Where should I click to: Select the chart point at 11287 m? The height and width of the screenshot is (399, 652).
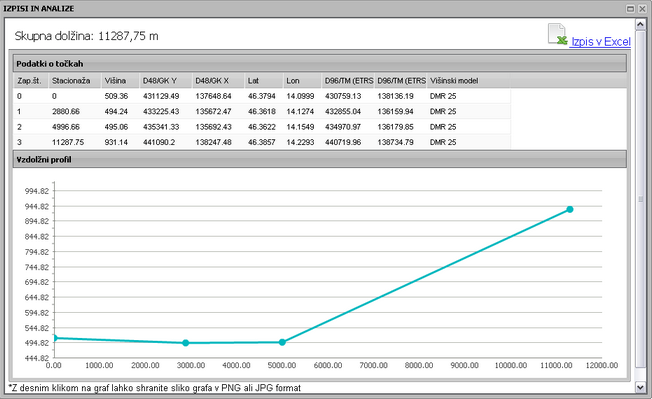tap(570, 209)
